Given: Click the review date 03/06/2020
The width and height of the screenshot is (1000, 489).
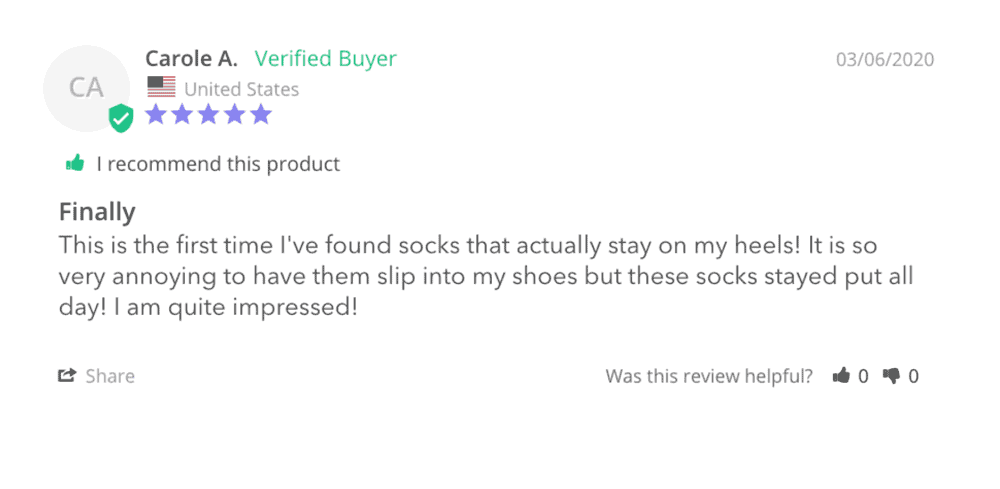Looking at the screenshot, I should [x=885, y=60].
